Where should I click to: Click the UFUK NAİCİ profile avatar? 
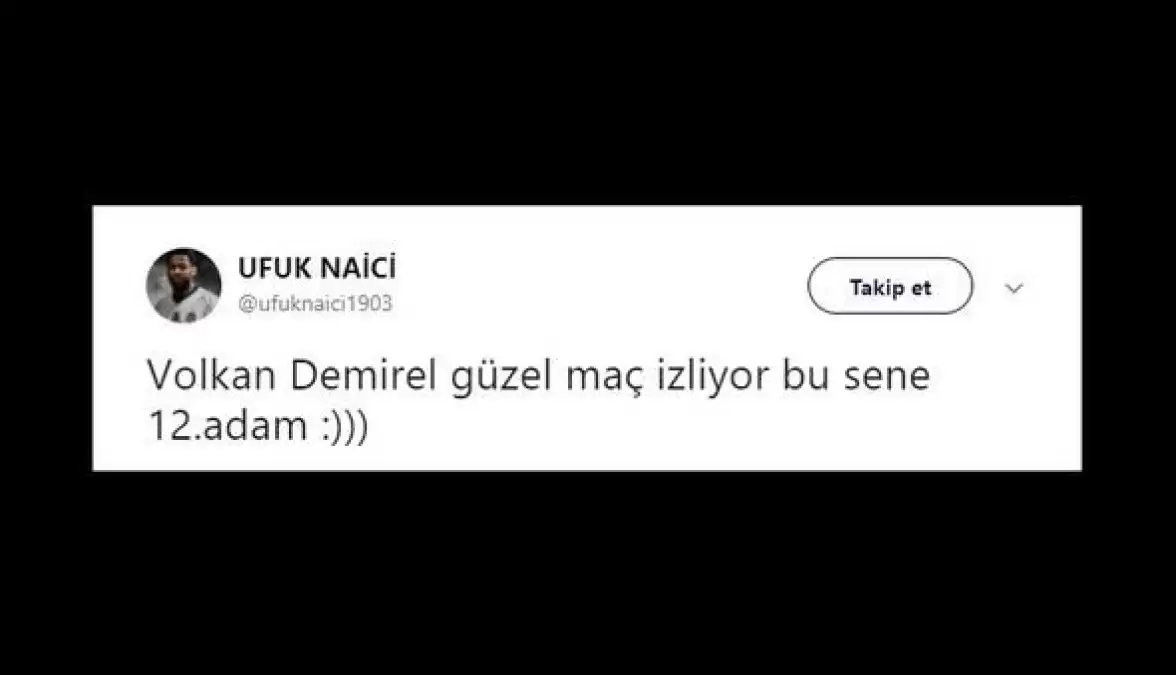click(x=183, y=285)
